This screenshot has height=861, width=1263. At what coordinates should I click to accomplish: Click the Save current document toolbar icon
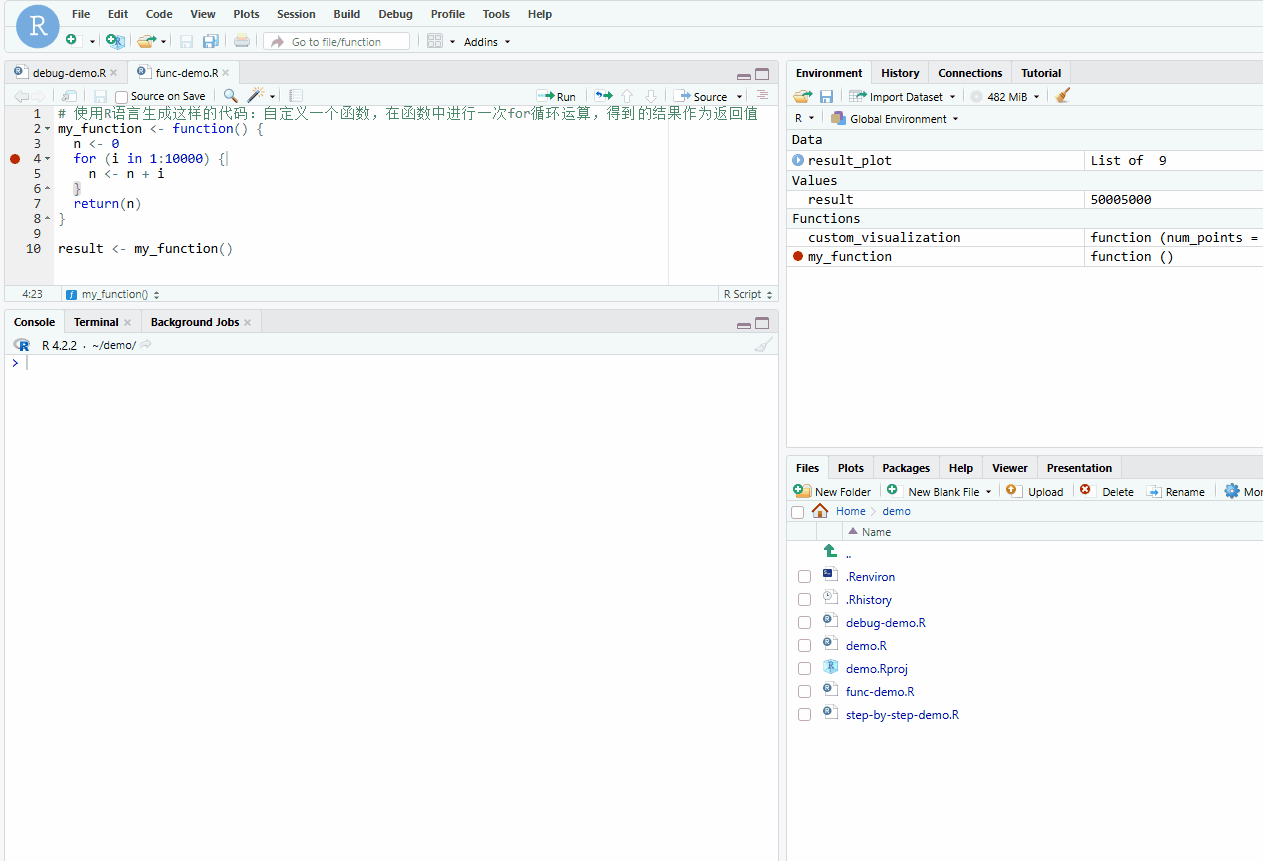click(x=186, y=41)
